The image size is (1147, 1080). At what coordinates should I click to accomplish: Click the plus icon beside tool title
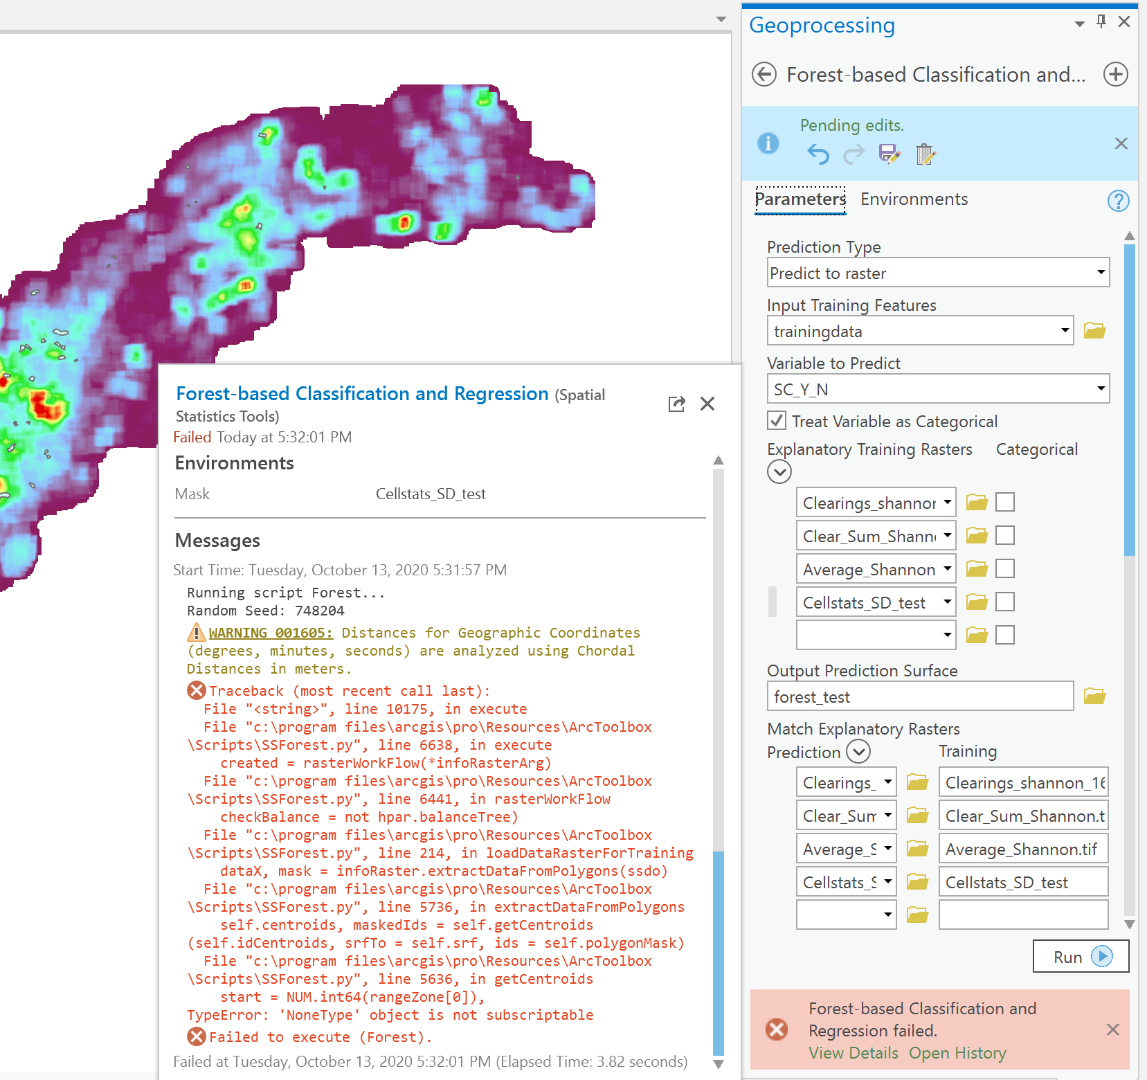coord(1115,75)
